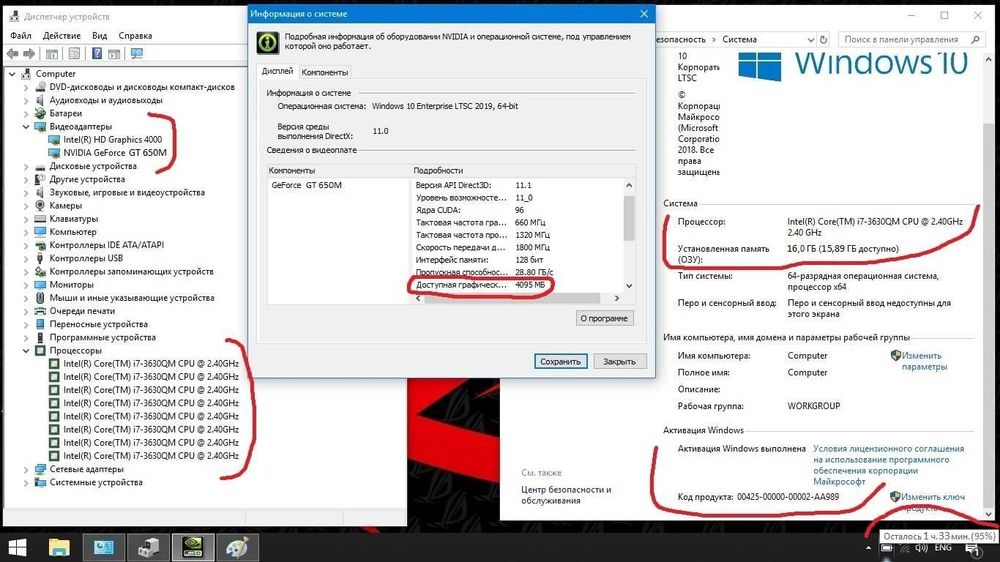Click the Back arrow in Device Manager toolbar
The width and height of the screenshot is (1000, 562).
click(12, 54)
